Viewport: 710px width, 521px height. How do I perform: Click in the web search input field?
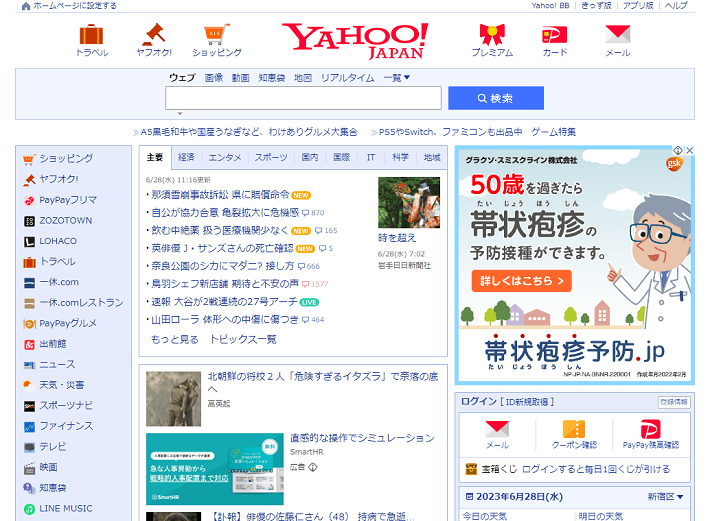pyautogui.click(x=303, y=98)
